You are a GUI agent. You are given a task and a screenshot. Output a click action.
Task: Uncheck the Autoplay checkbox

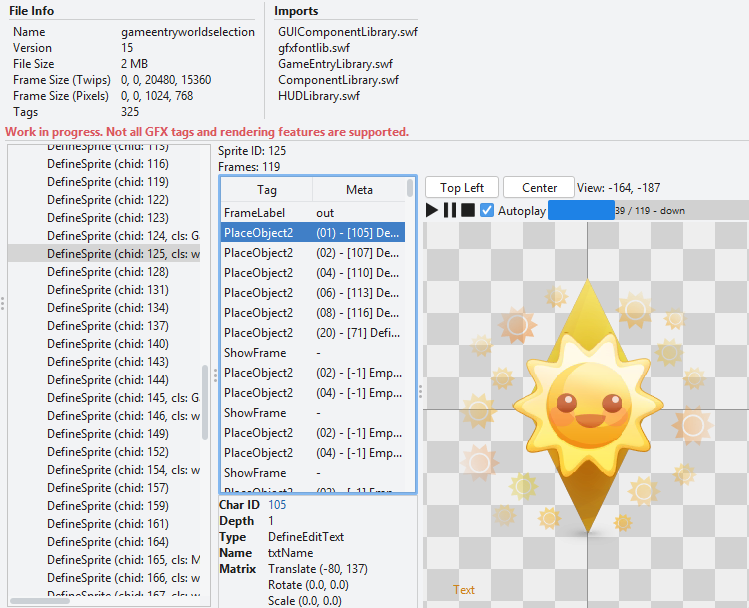pyautogui.click(x=487, y=210)
